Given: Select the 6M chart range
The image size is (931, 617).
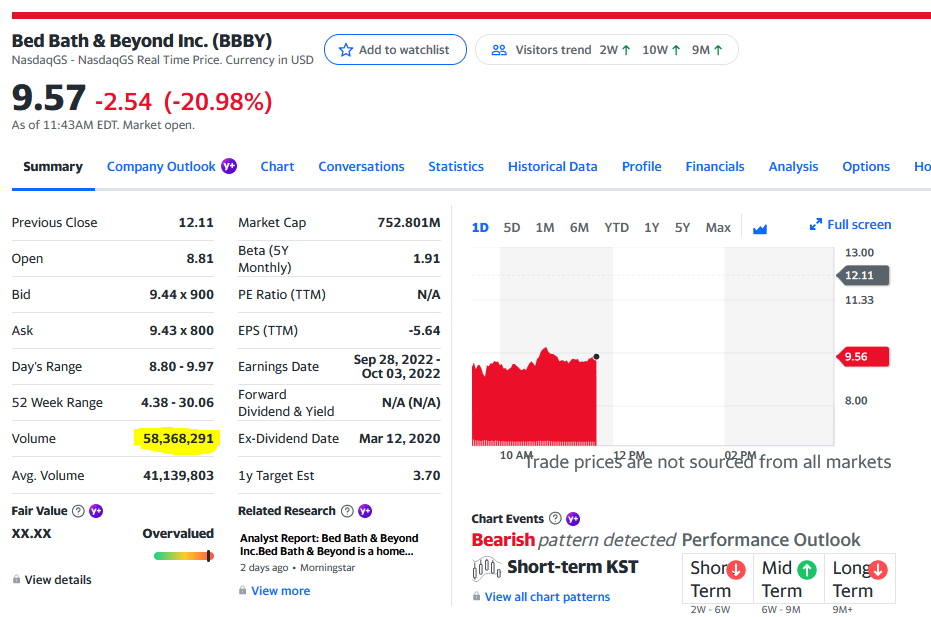Looking at the screenshot, I should tap(579, 227).
